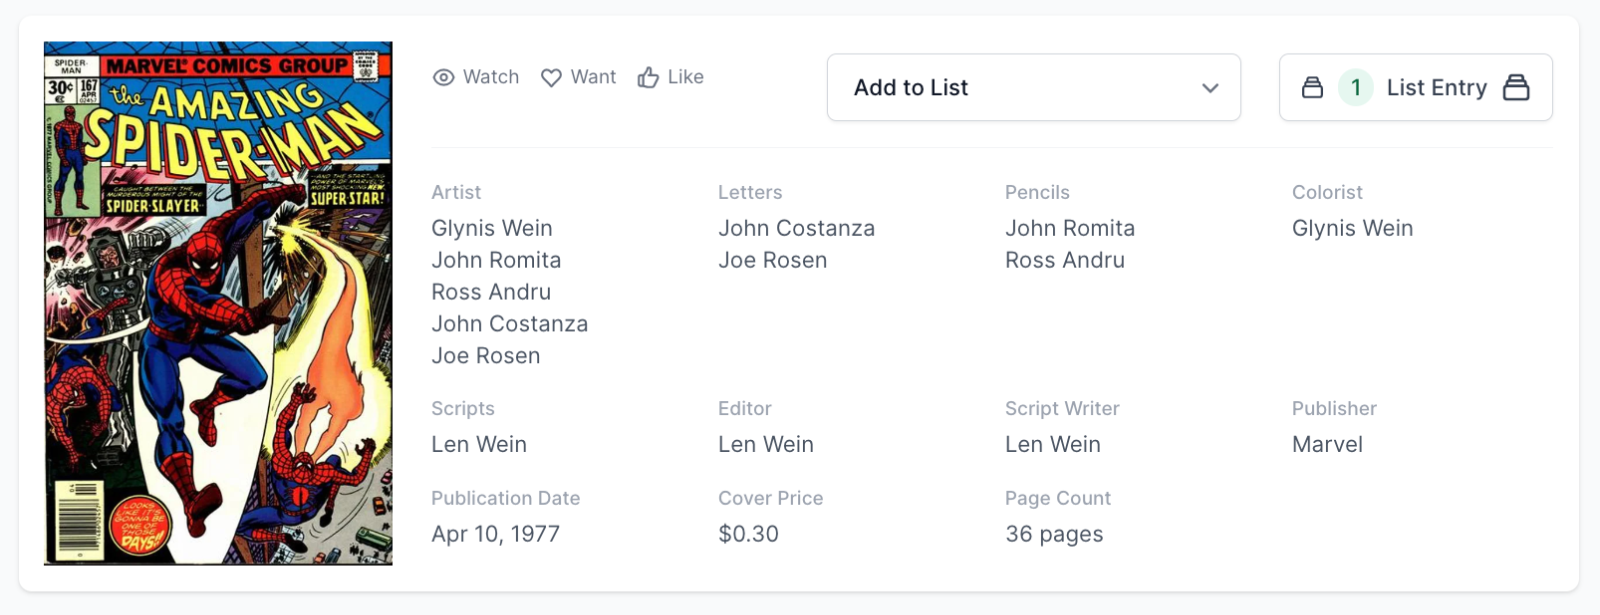This screenshot has height=615, width=1600.
Task: Open Len Wein under Script Writer
Action: [x=1052, y=444]
